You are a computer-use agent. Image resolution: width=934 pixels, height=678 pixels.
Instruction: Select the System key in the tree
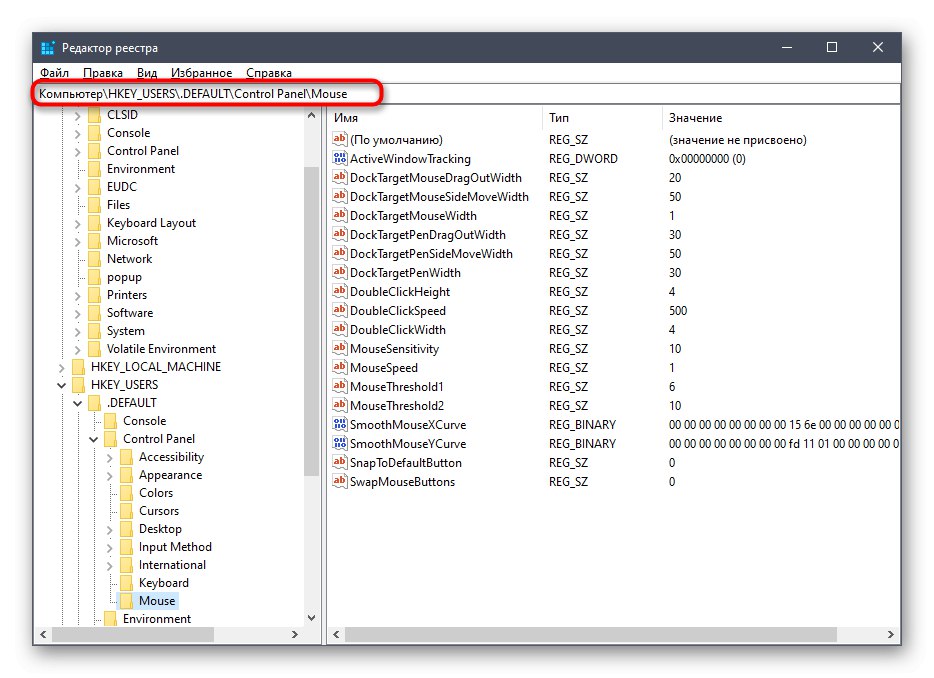[125, 331]
